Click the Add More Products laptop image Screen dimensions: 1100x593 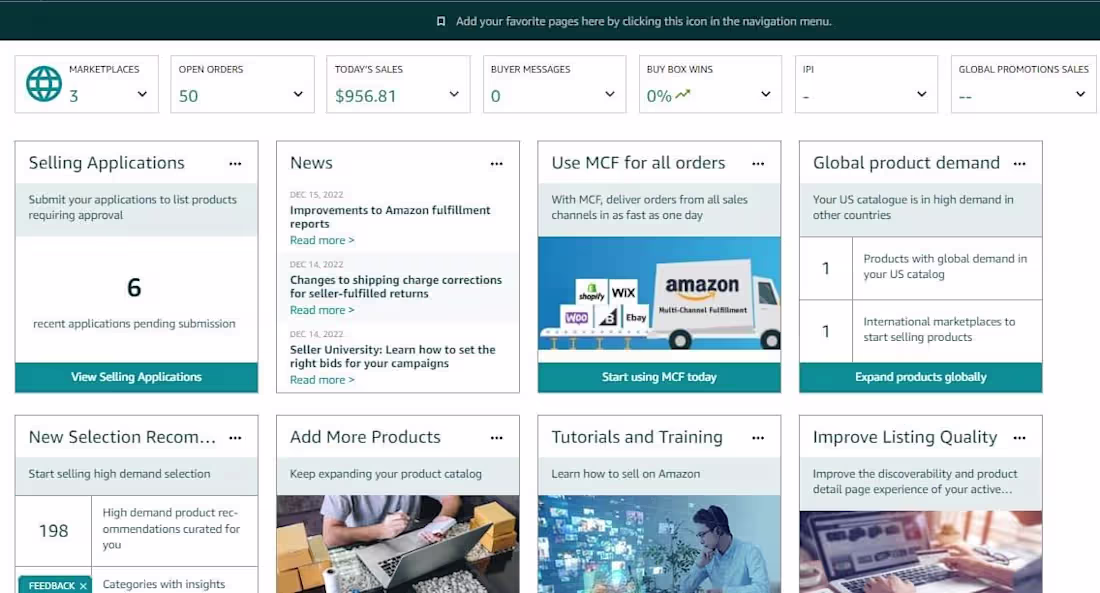[x=398, y=544]
